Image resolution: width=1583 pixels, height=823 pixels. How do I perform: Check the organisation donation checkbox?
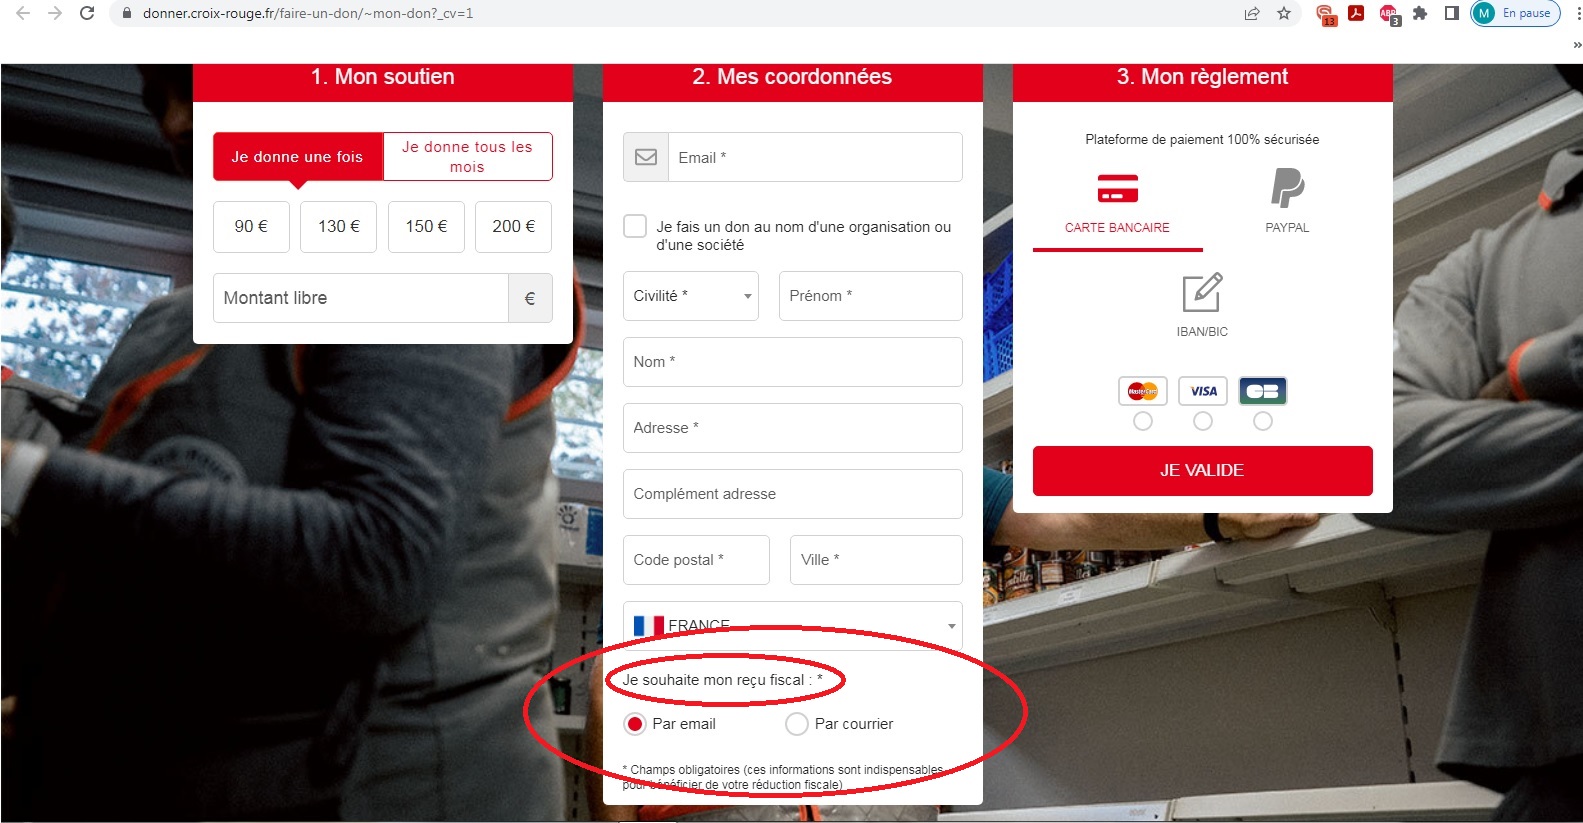click(x=635, y=226)
